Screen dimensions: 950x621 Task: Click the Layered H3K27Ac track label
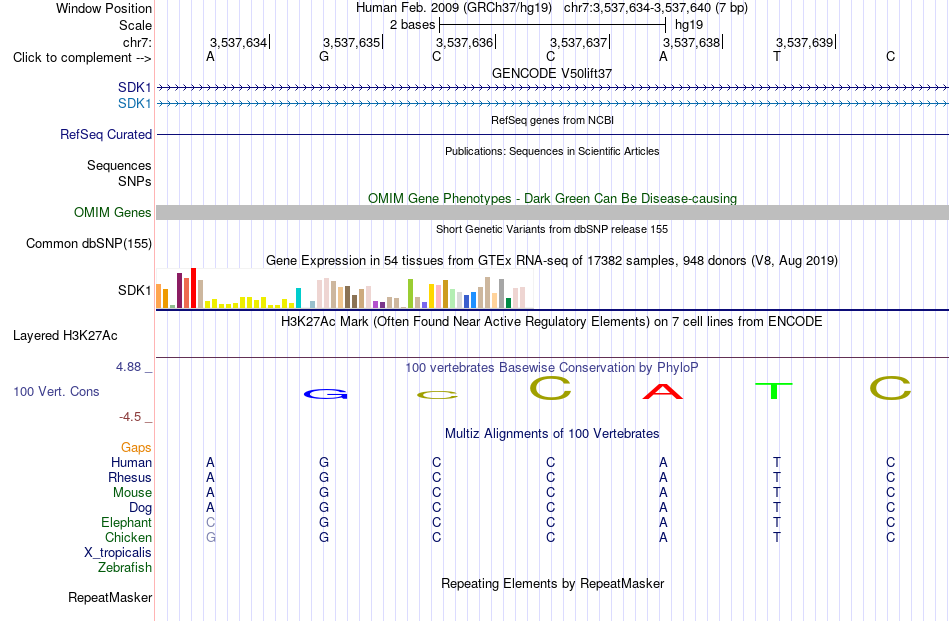click(65, 336)
